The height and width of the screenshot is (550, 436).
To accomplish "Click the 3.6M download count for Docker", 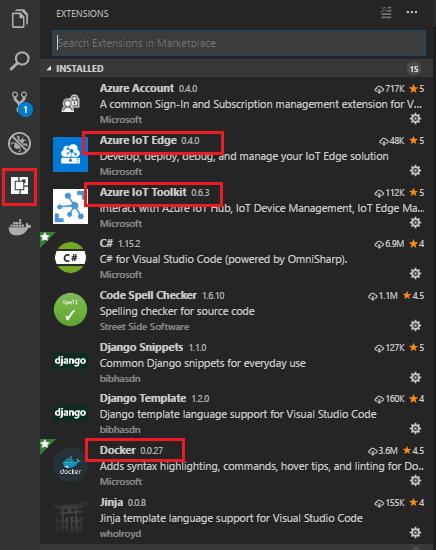I will click(x=383, y=451).
